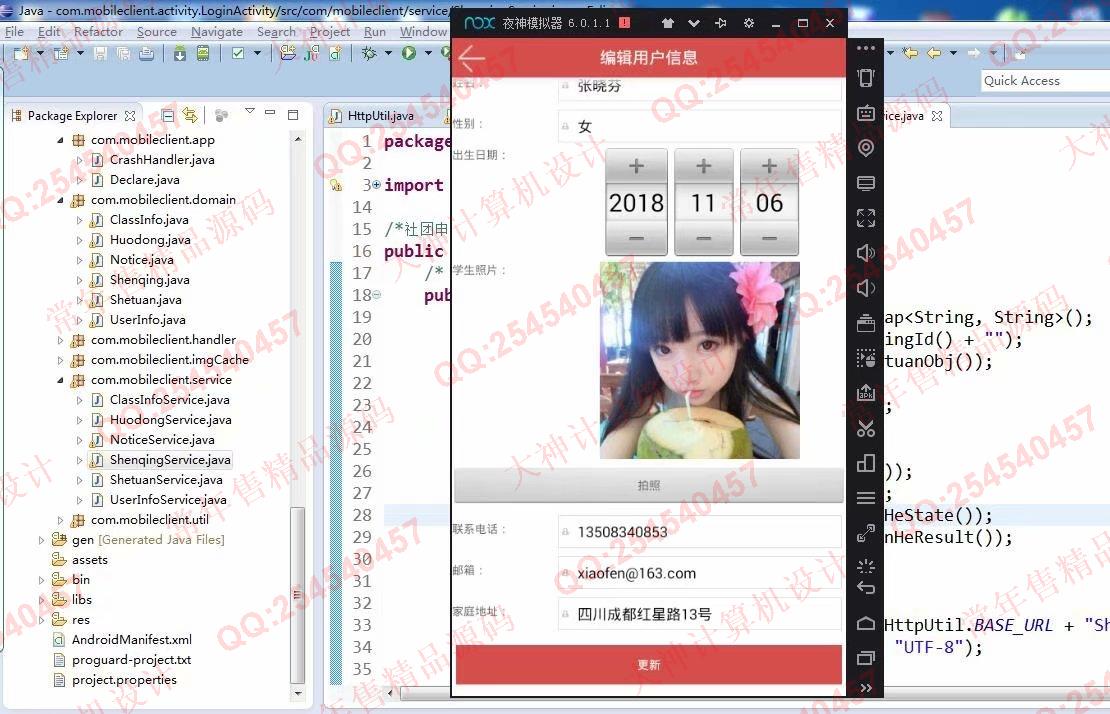Close the ...ice.java editor tab
Image resolution: width=1110 pixels, height=714 pixels.
[937, 116]
